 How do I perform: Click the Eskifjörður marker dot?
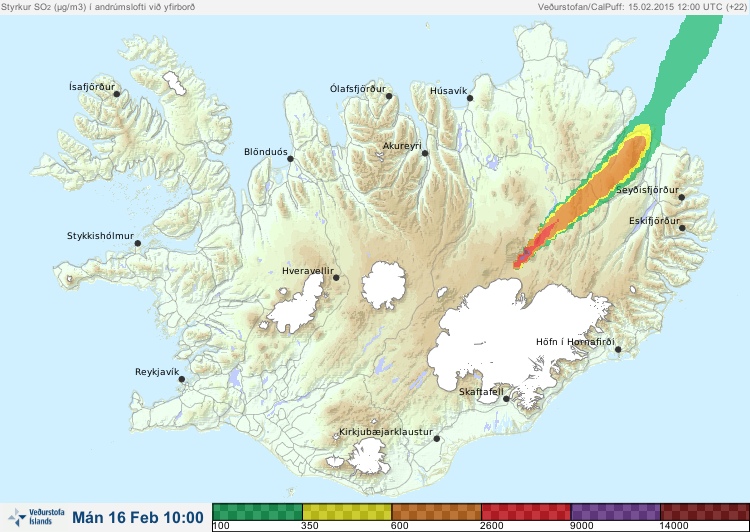click(x=682, y=228)
